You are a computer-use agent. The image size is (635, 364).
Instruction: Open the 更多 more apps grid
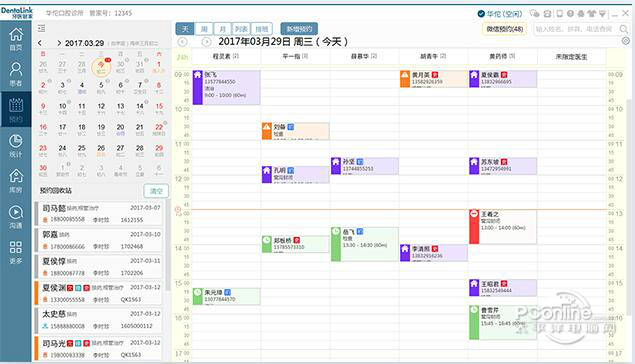tap(16, 252)
